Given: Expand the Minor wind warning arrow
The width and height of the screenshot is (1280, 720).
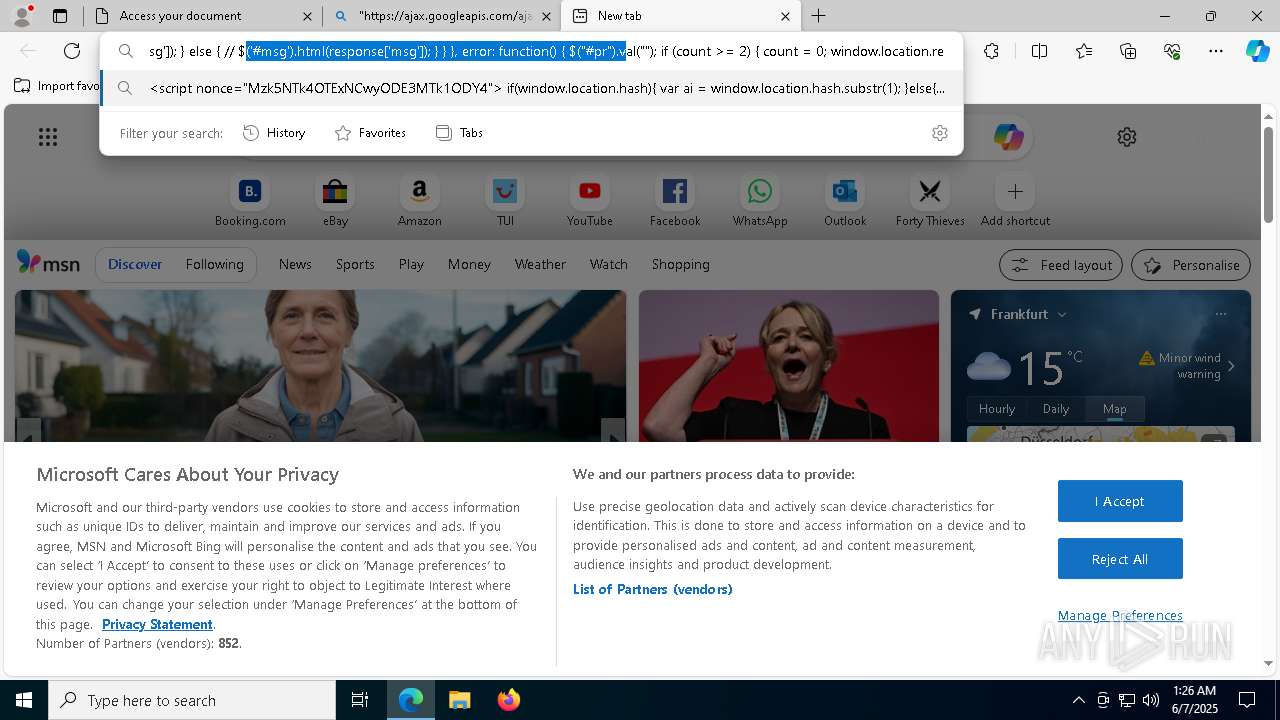Looking at the screenshot, I should [x=1231, y=366].
